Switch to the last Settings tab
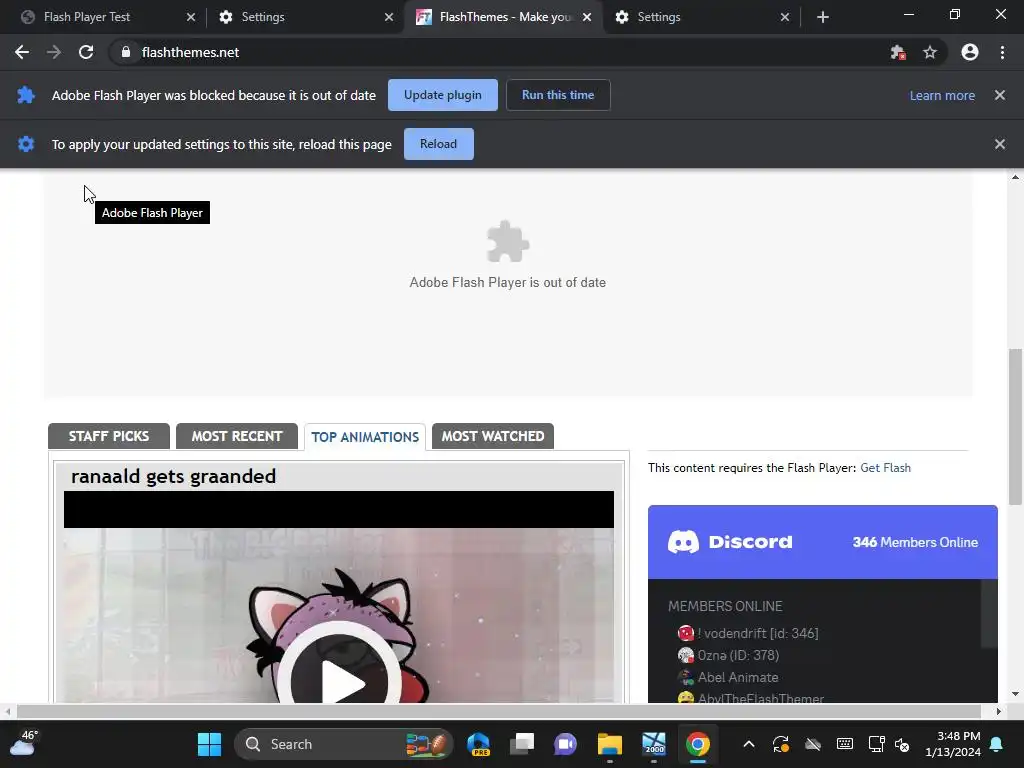This screenshot has width=1024, height=768. [700, 17]
